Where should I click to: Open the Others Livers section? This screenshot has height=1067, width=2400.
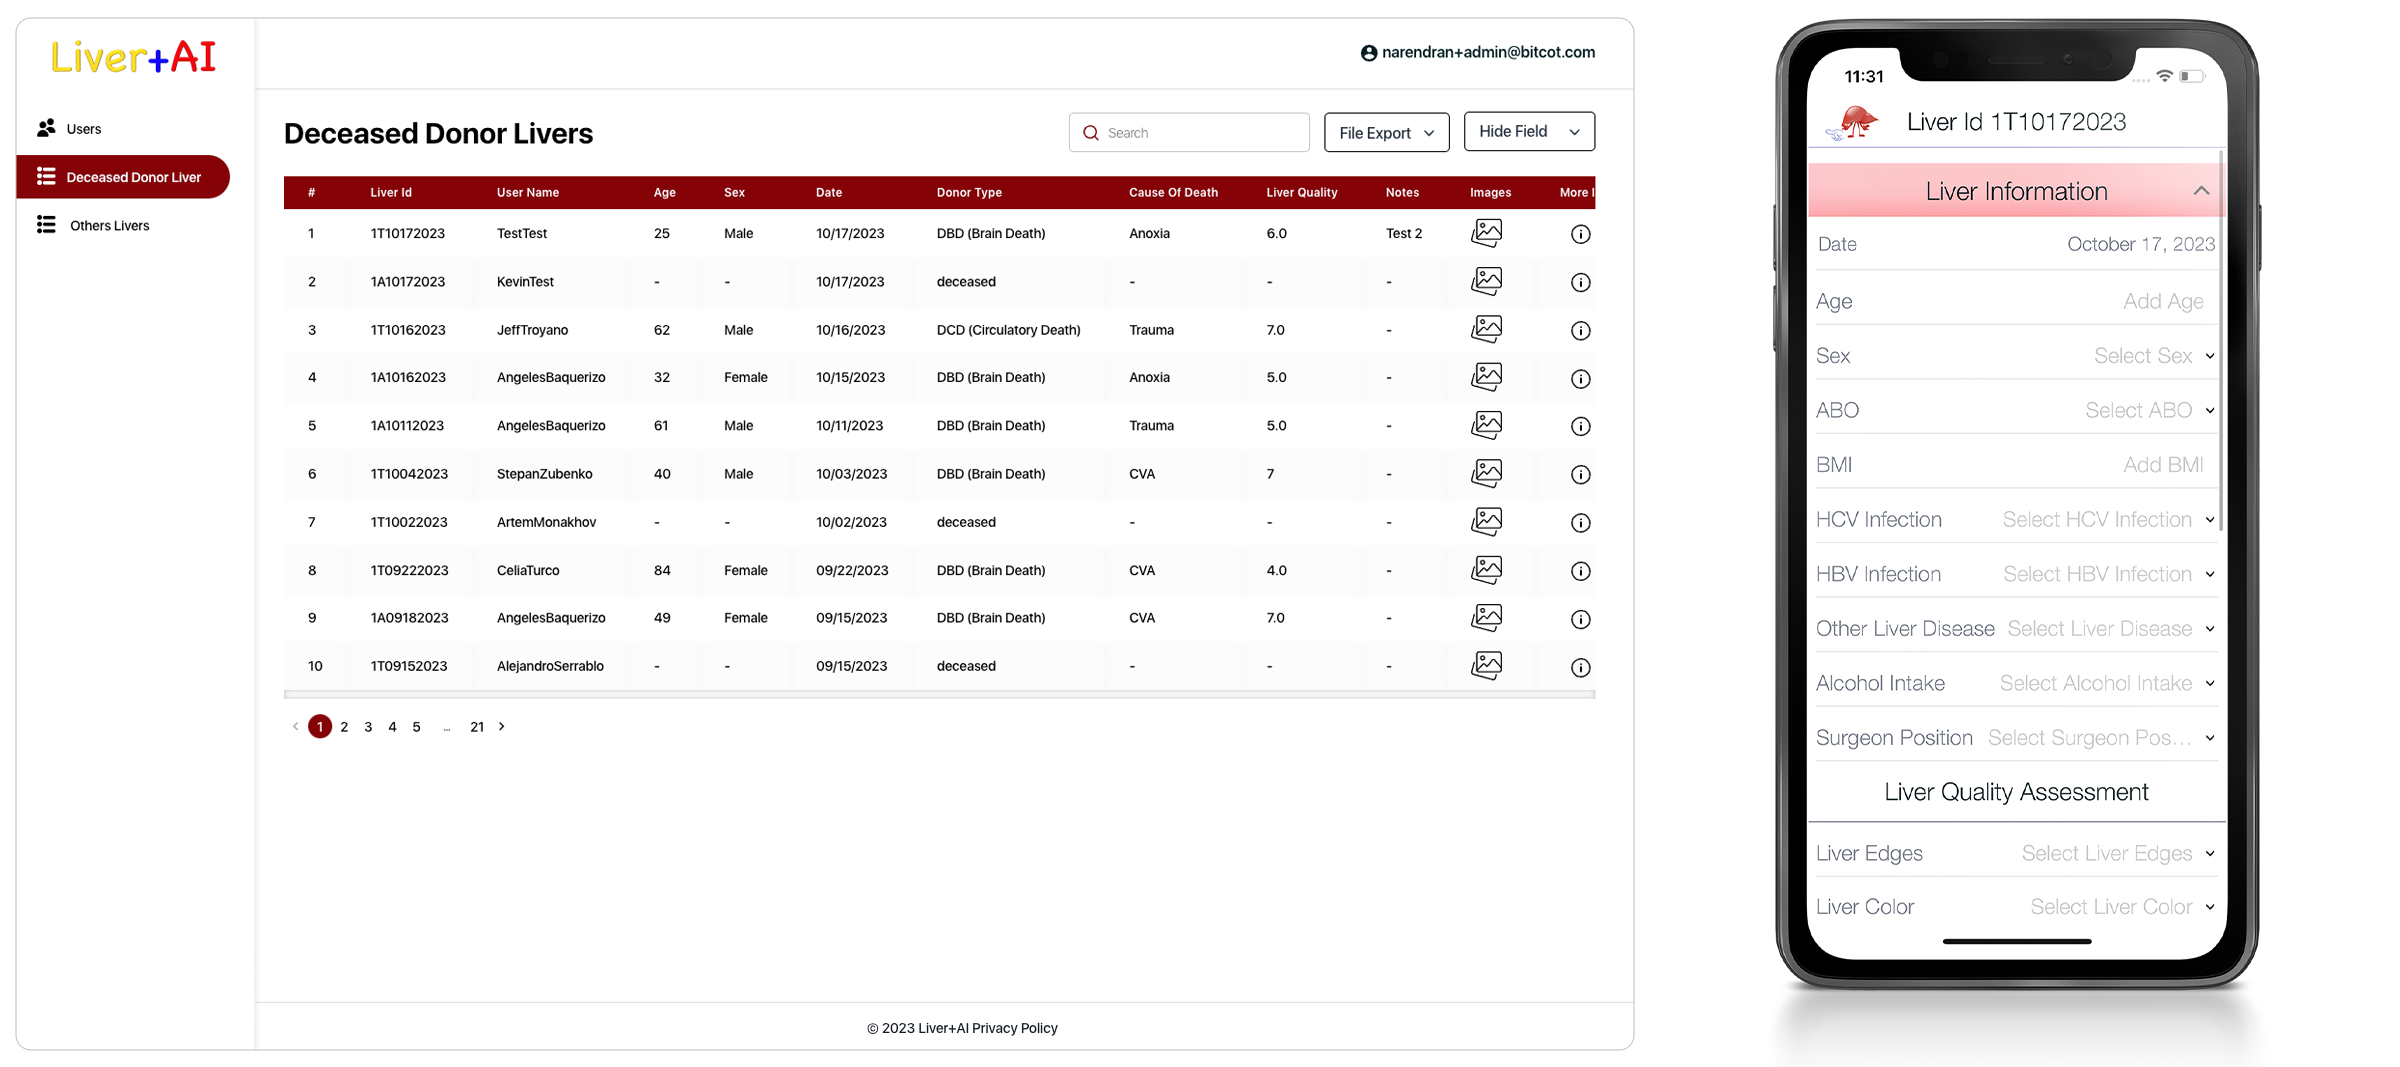[x=110, y=225]
